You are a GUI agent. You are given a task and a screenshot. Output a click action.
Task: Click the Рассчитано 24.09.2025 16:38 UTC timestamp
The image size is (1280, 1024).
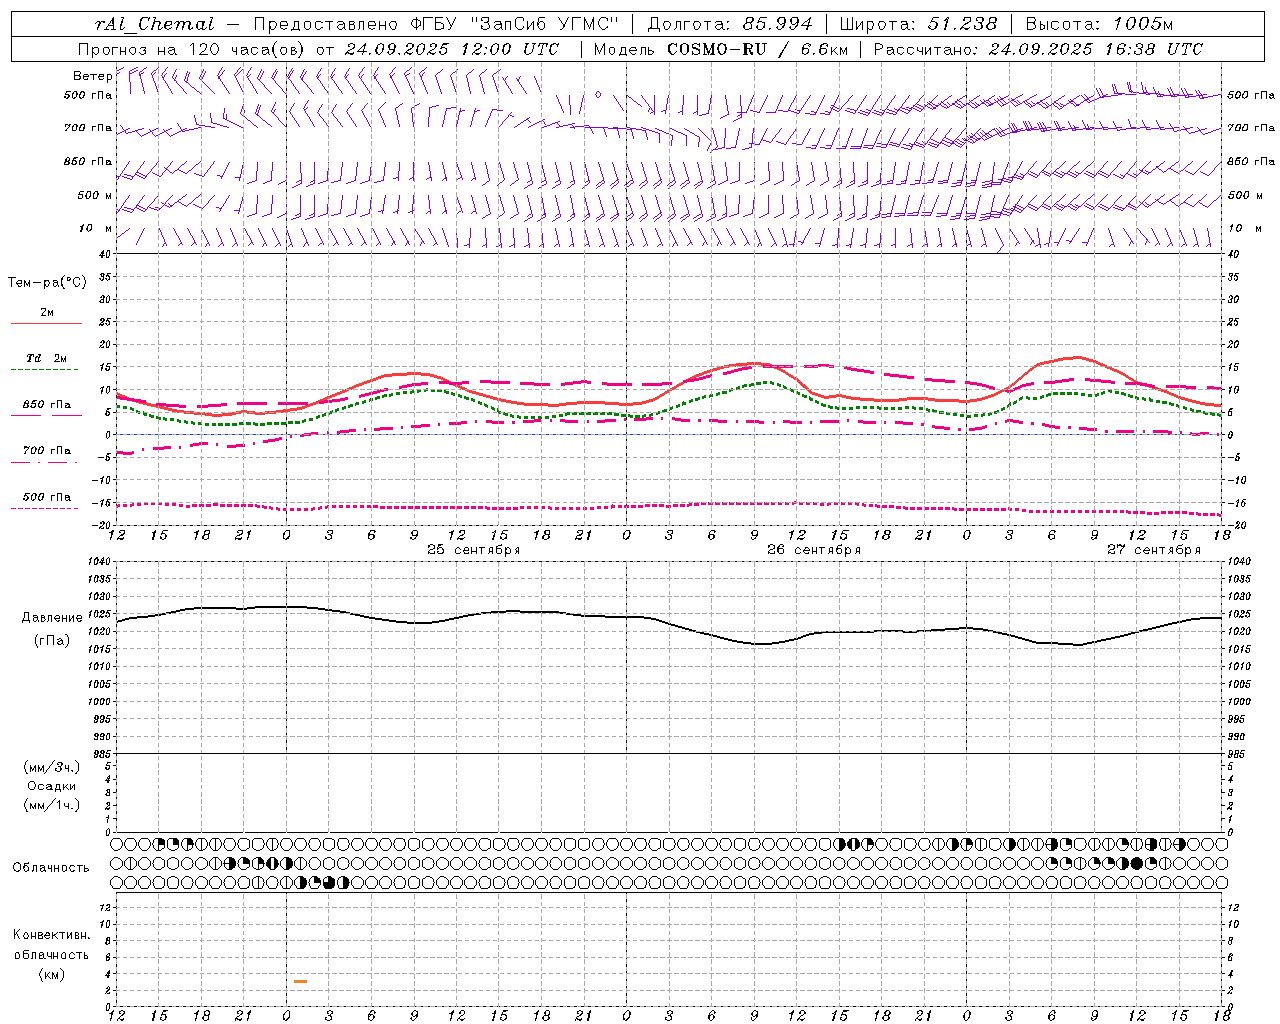pos(1038,48)
